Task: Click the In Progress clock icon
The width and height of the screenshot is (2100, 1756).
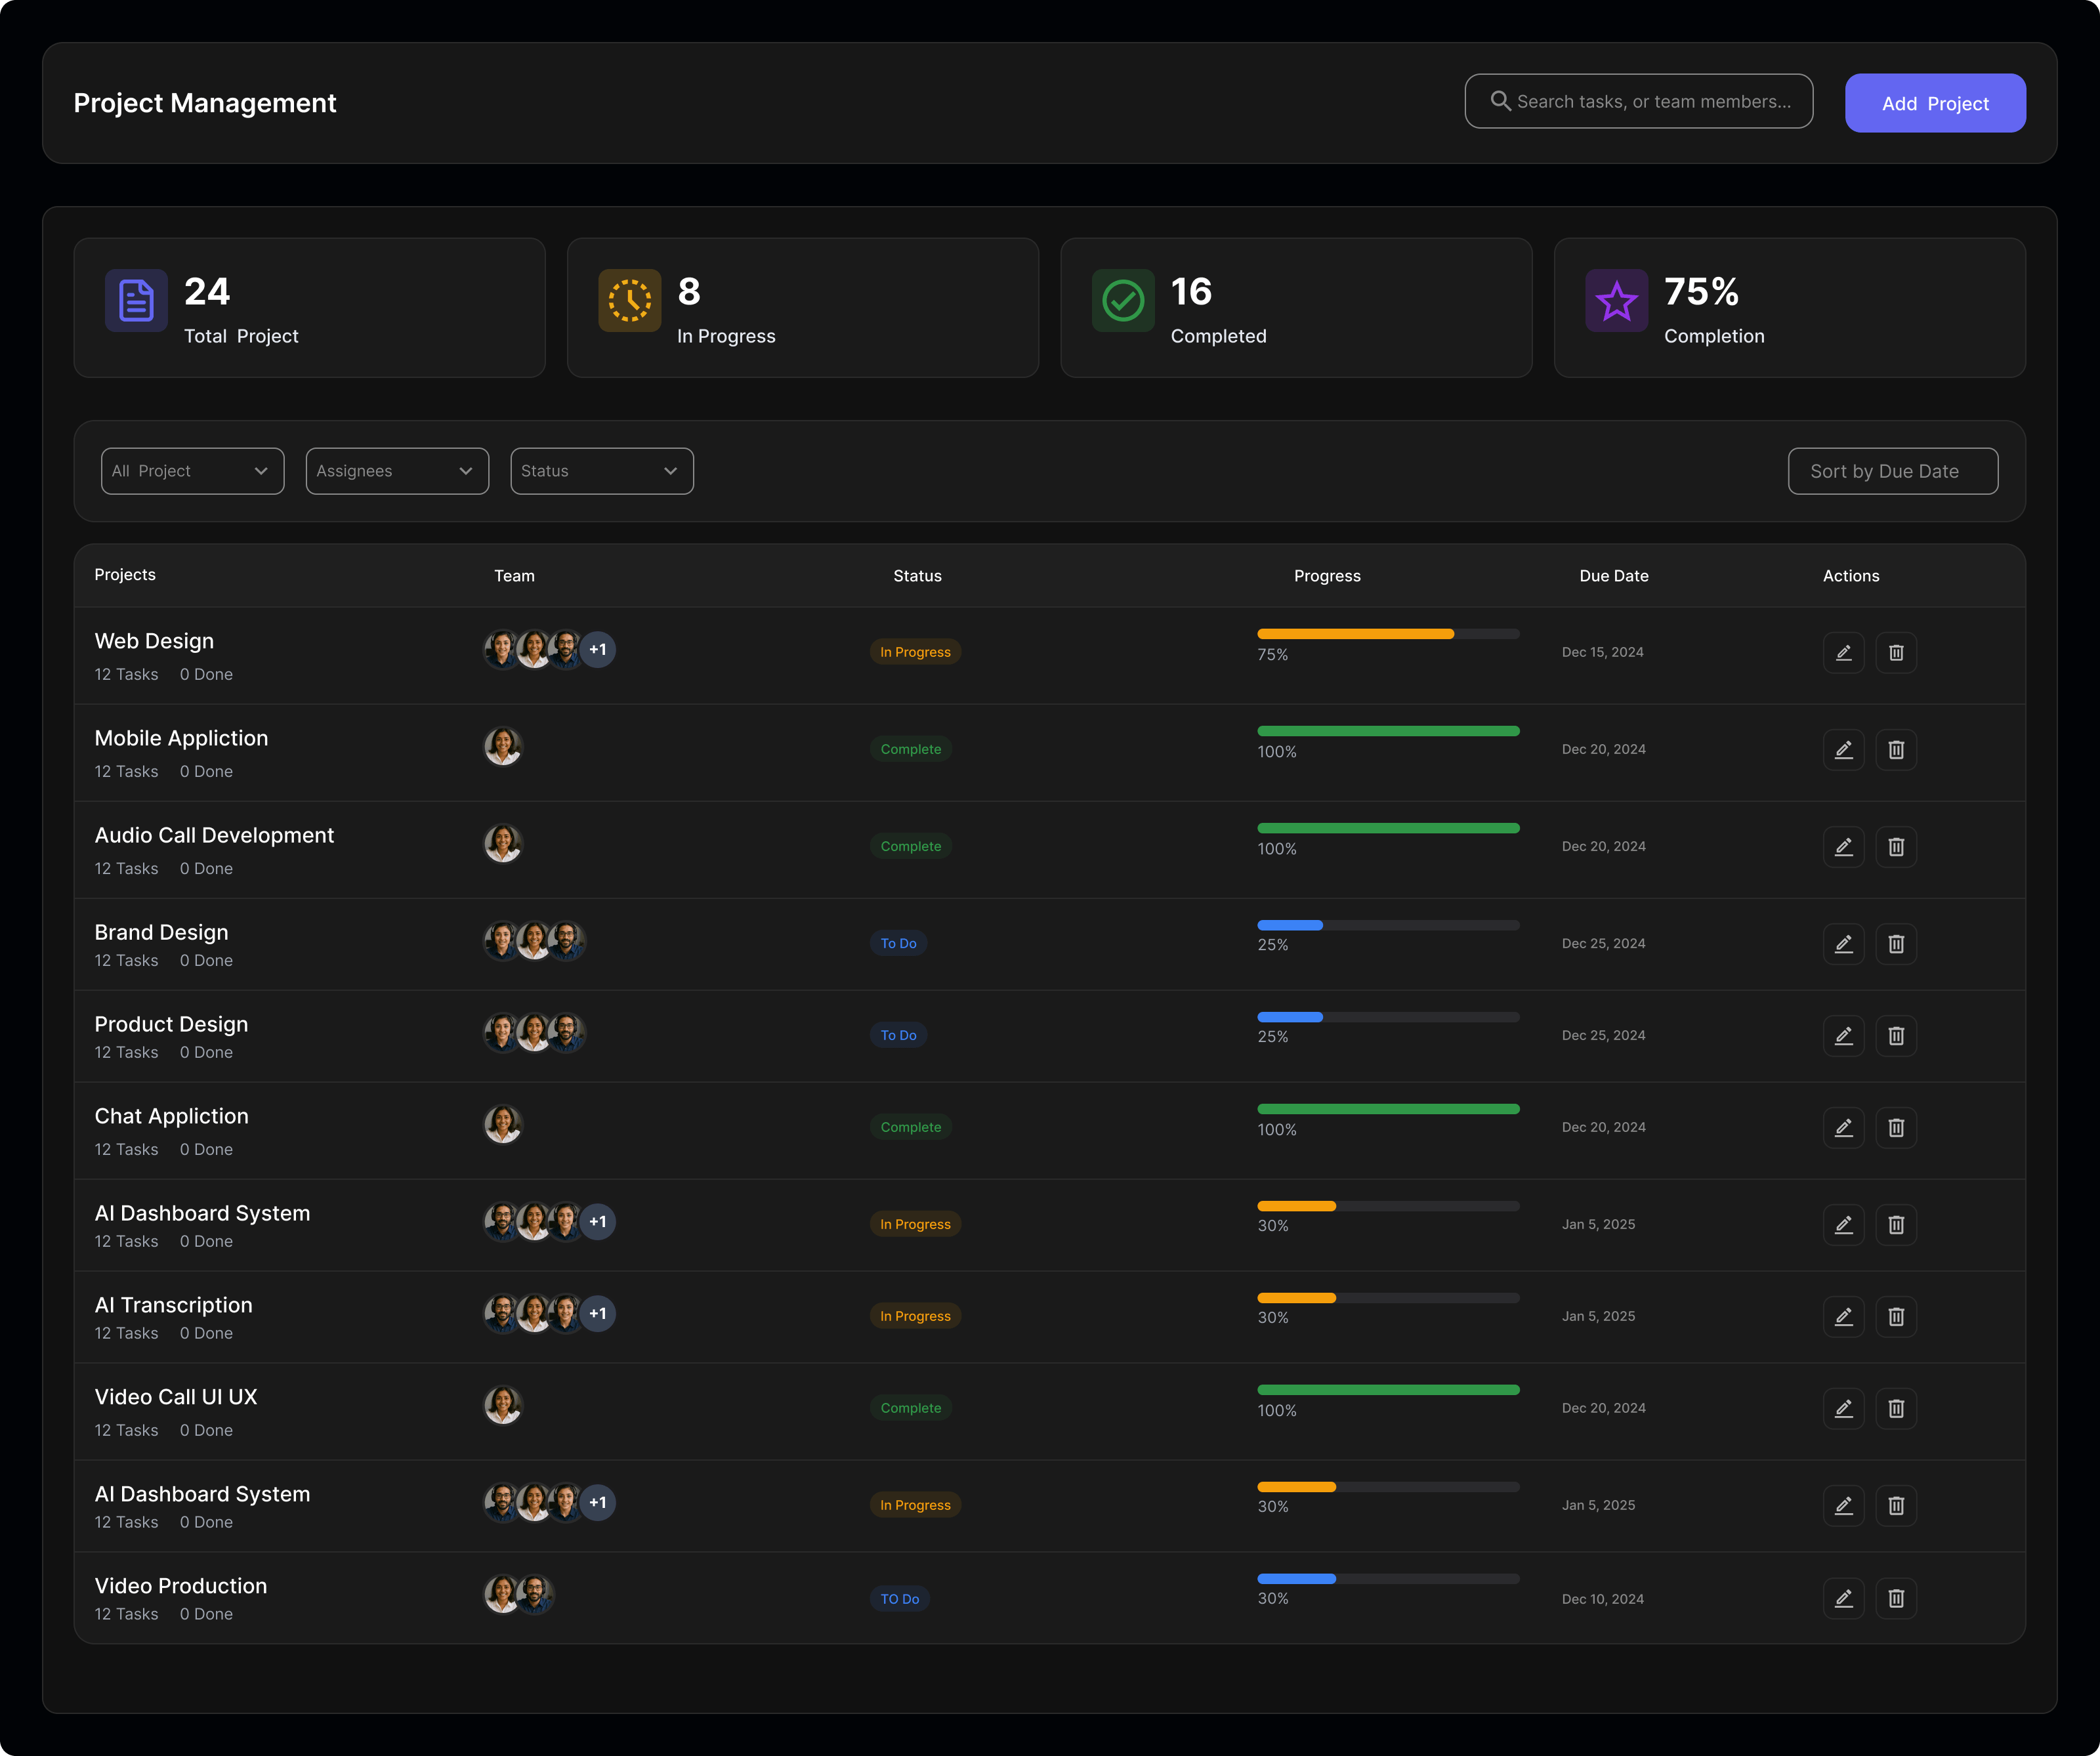Action: [629, 300]
